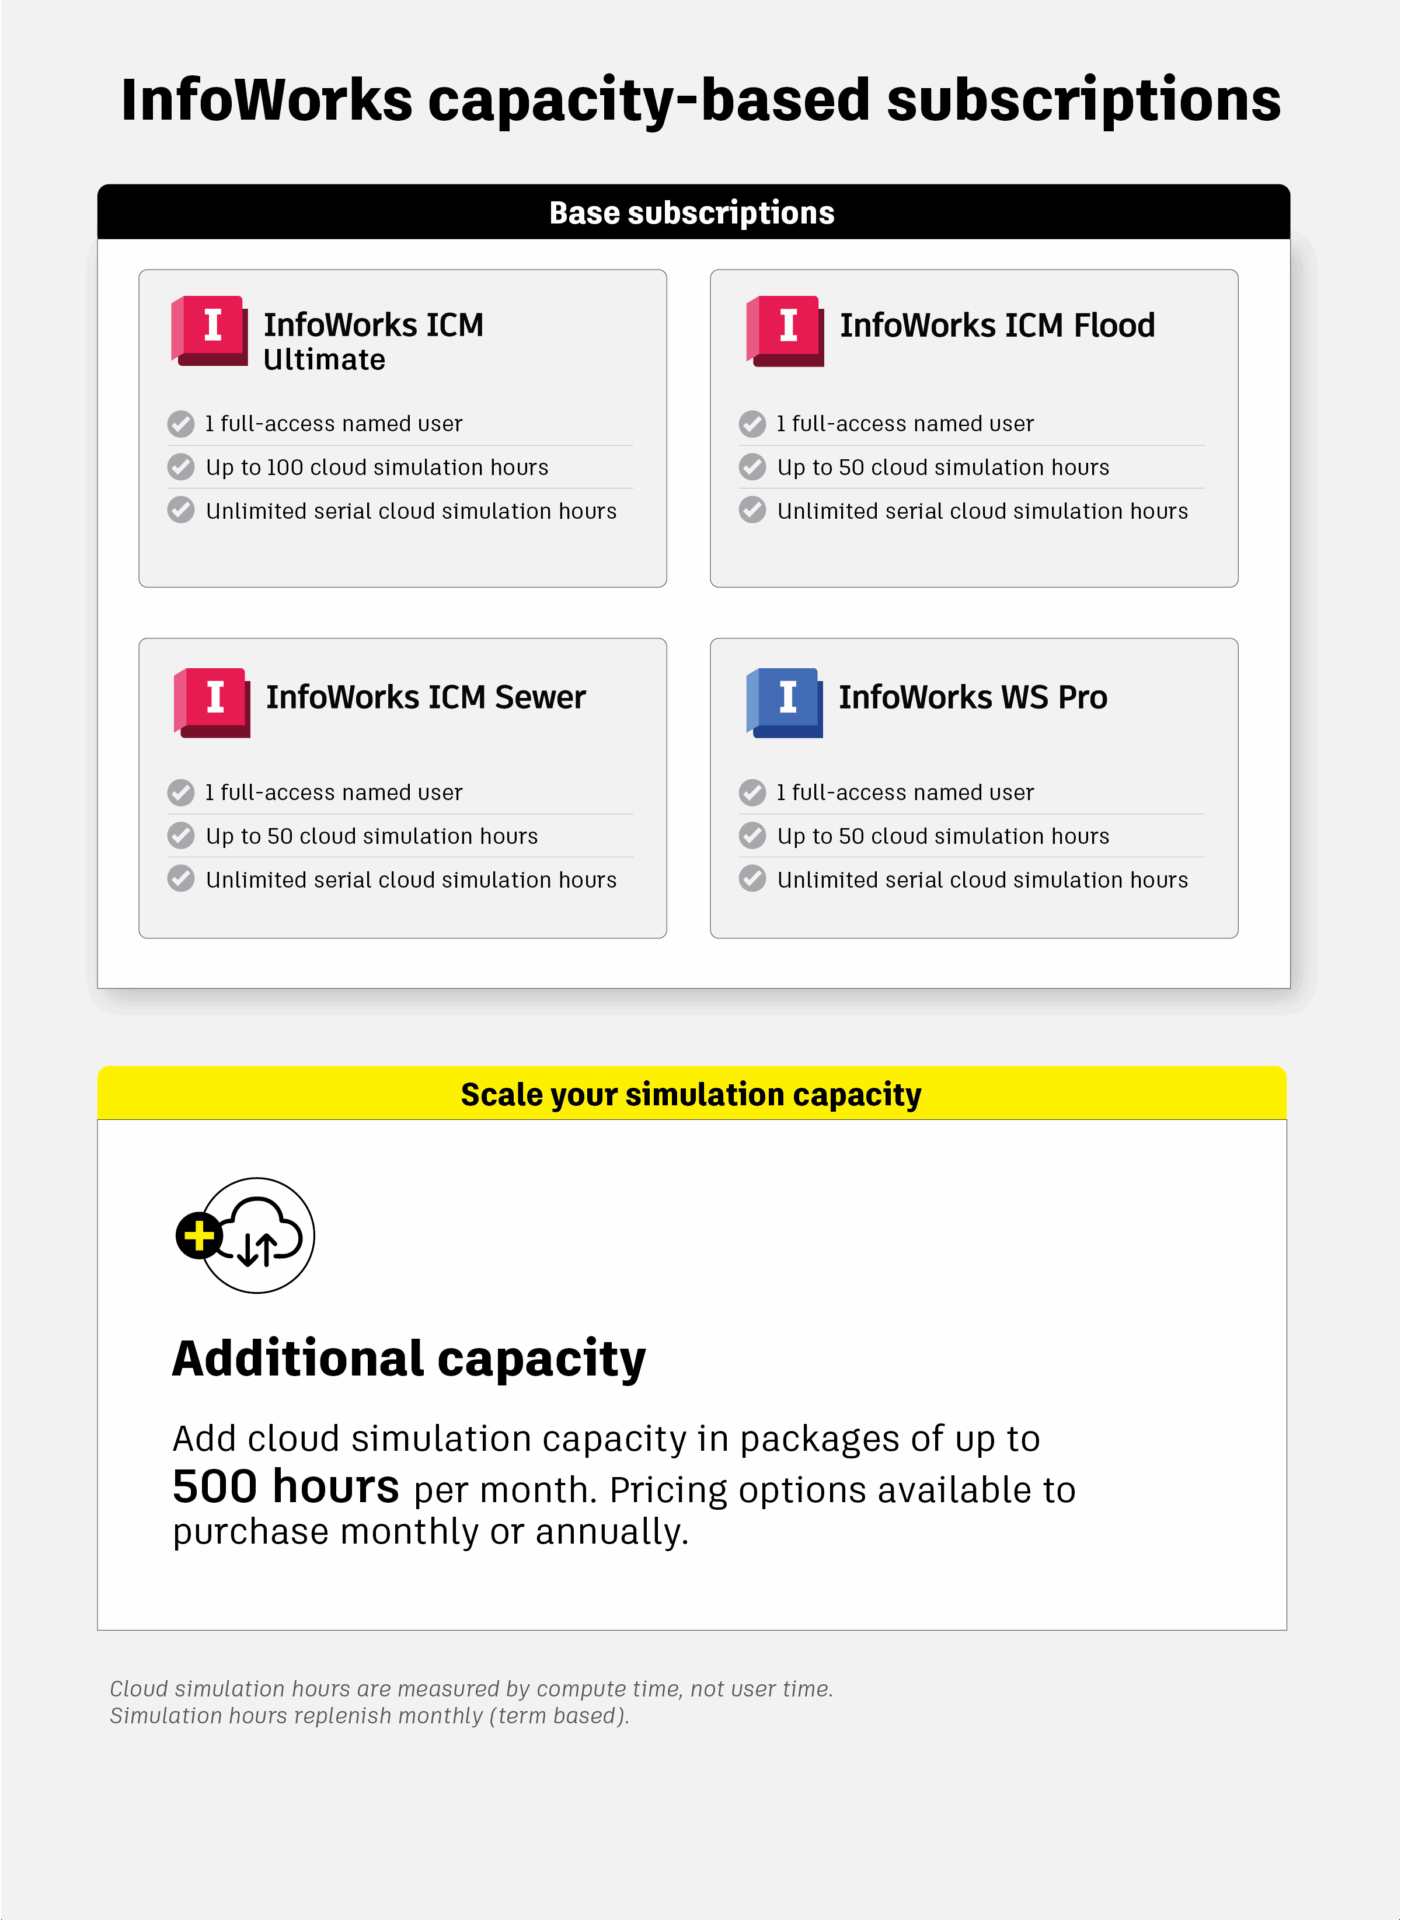The height and width of the screenshot is (1920, 1401).
Task: Click the 'InfoWorks ICM Flood' heading
Action: pos(997,325)
